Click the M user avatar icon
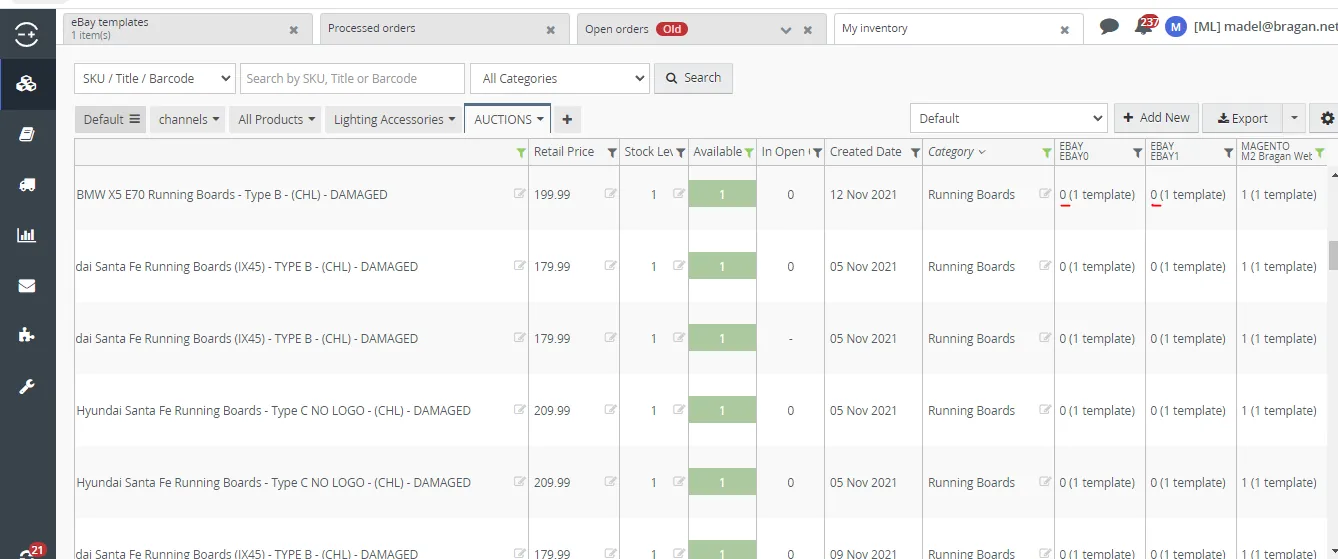The image size is (1338, 559). click(1176, 27)
